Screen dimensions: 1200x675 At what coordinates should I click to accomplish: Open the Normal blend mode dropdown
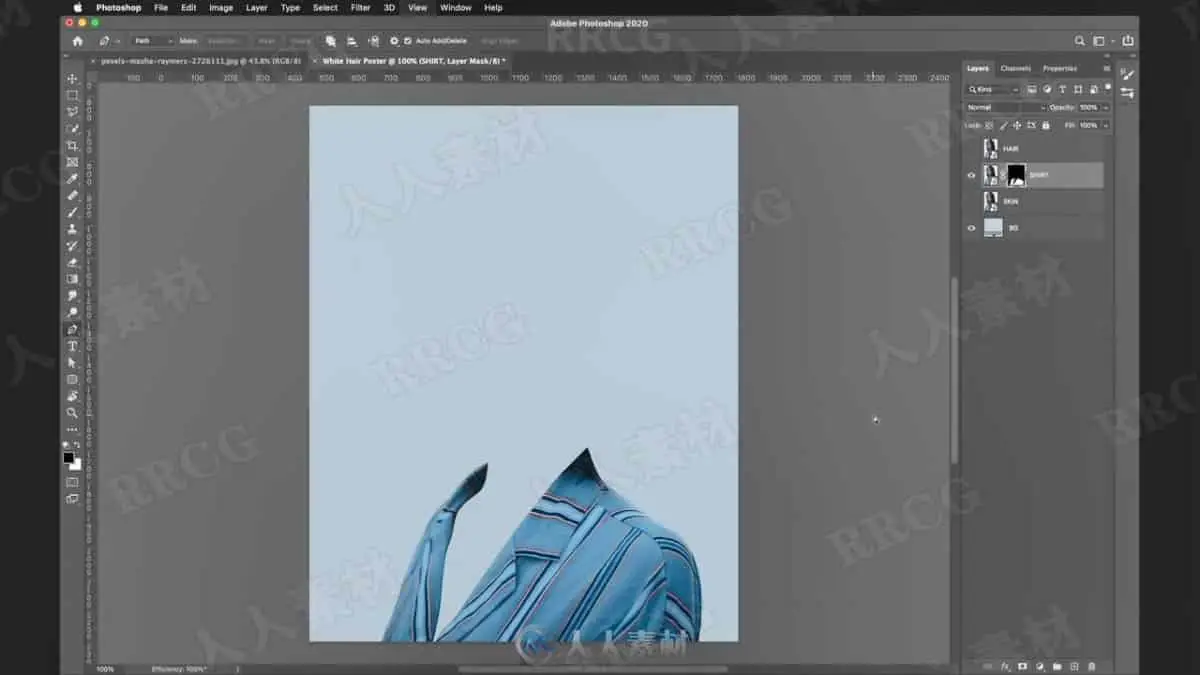(1005, 107)
